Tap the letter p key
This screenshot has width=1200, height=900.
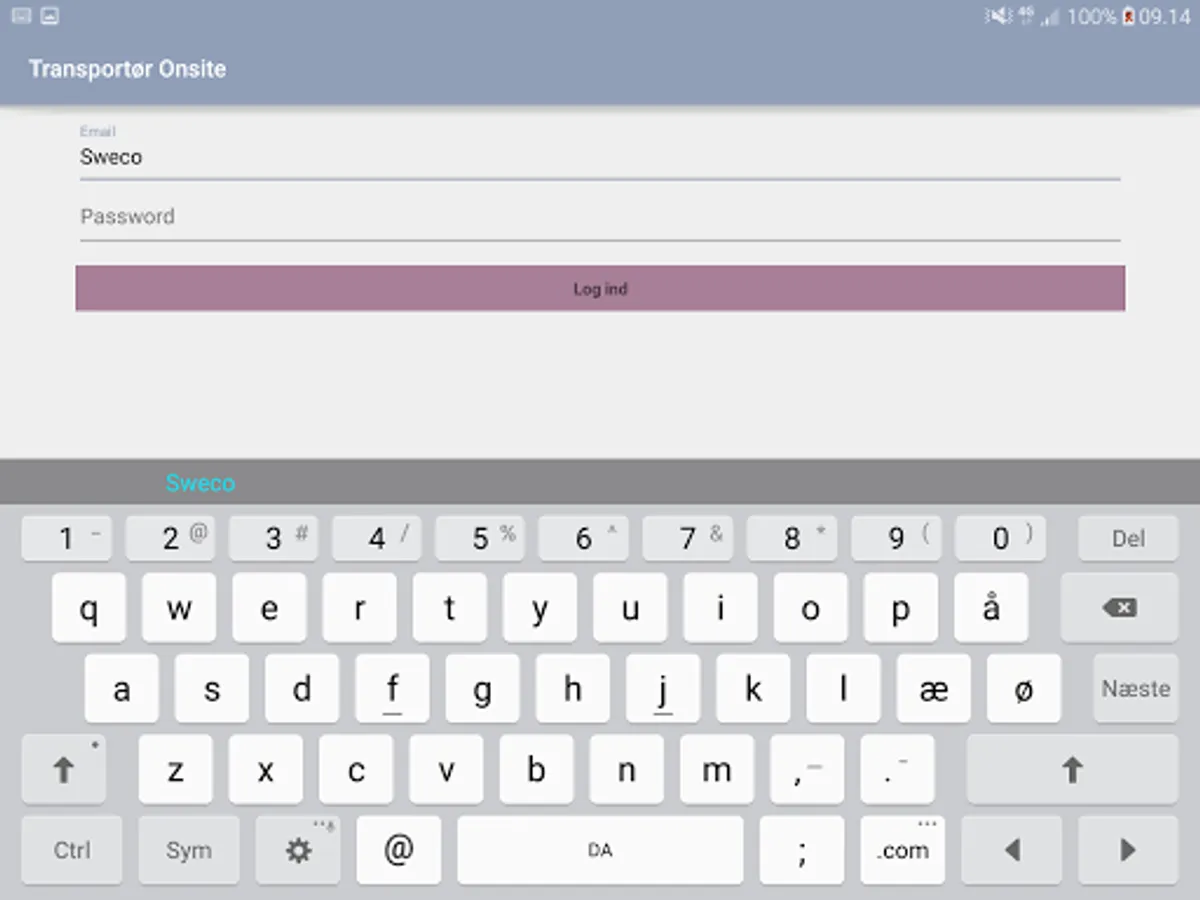coord(901,608)
